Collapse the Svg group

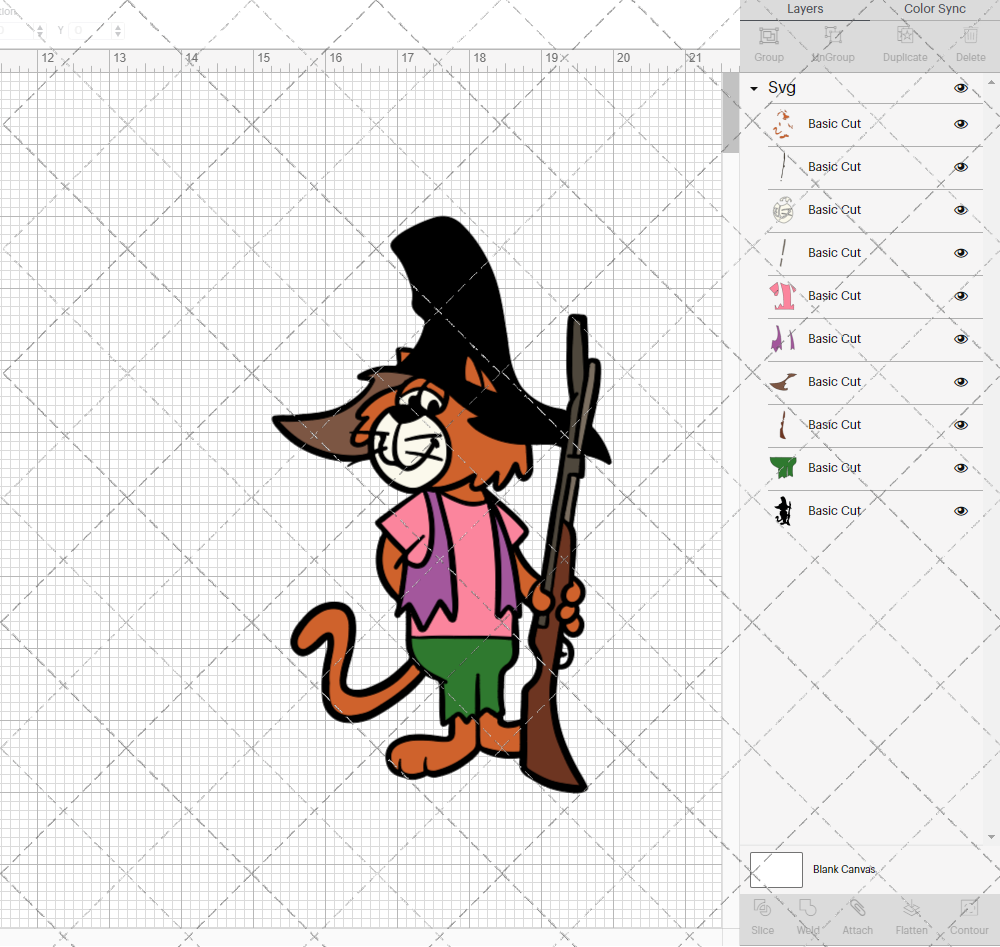pos(754,89)
